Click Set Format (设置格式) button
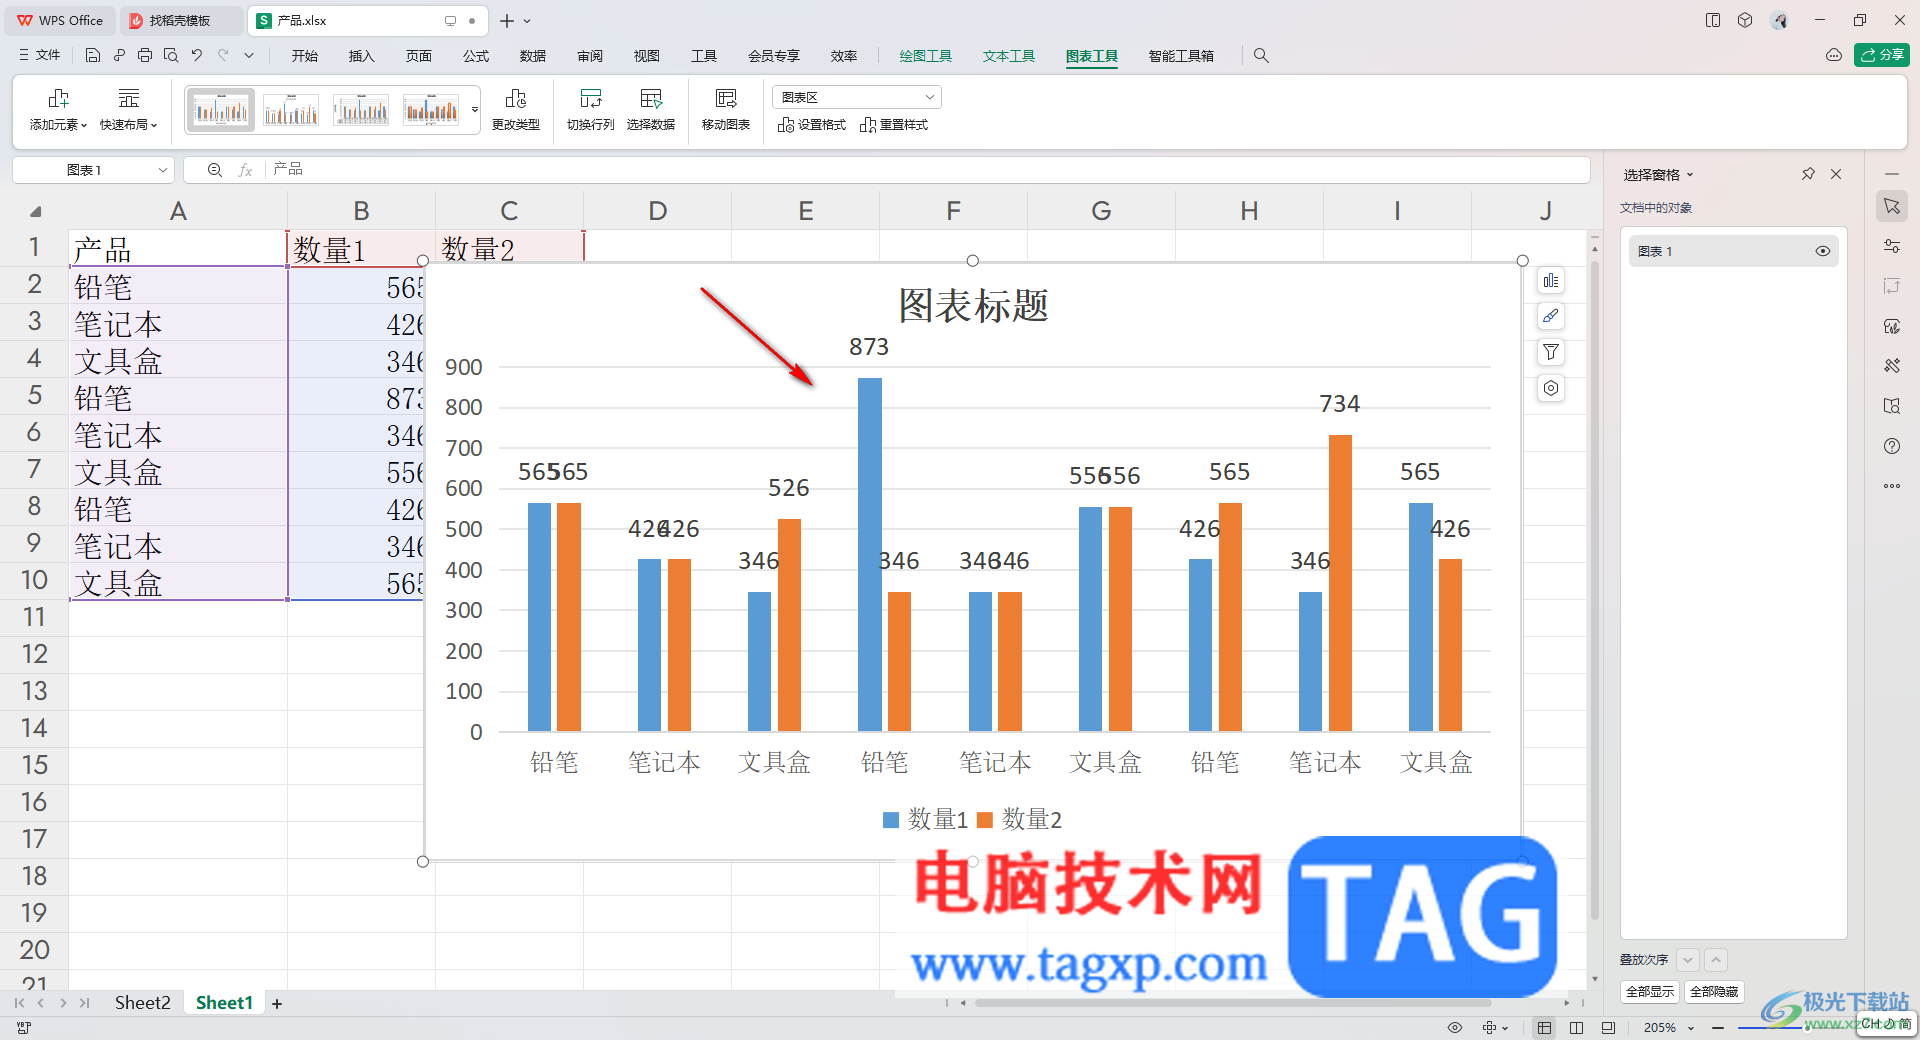This screenshot has height=1040, width=1920. coord(812,125)
